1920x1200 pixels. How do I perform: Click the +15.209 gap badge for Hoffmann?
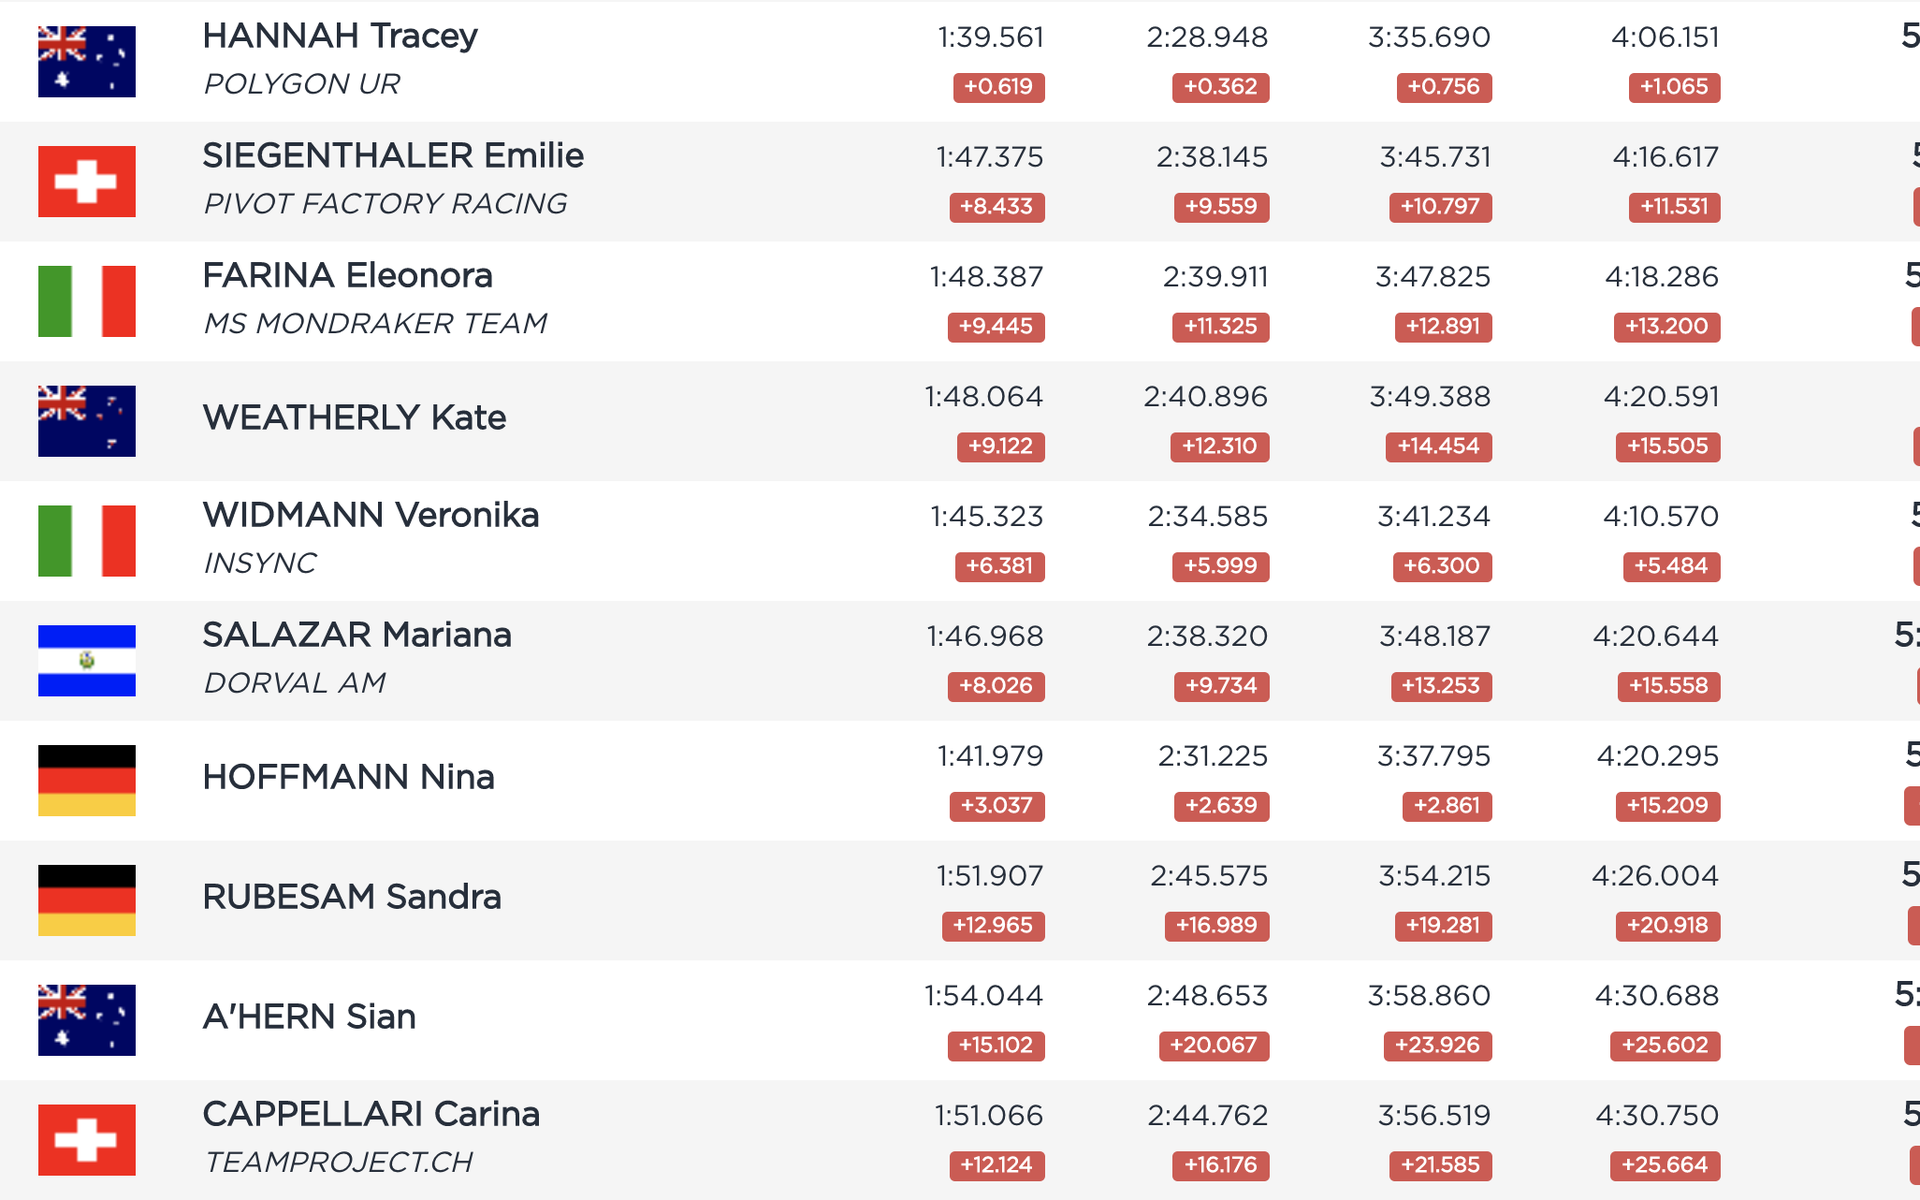click(1668, 806)
